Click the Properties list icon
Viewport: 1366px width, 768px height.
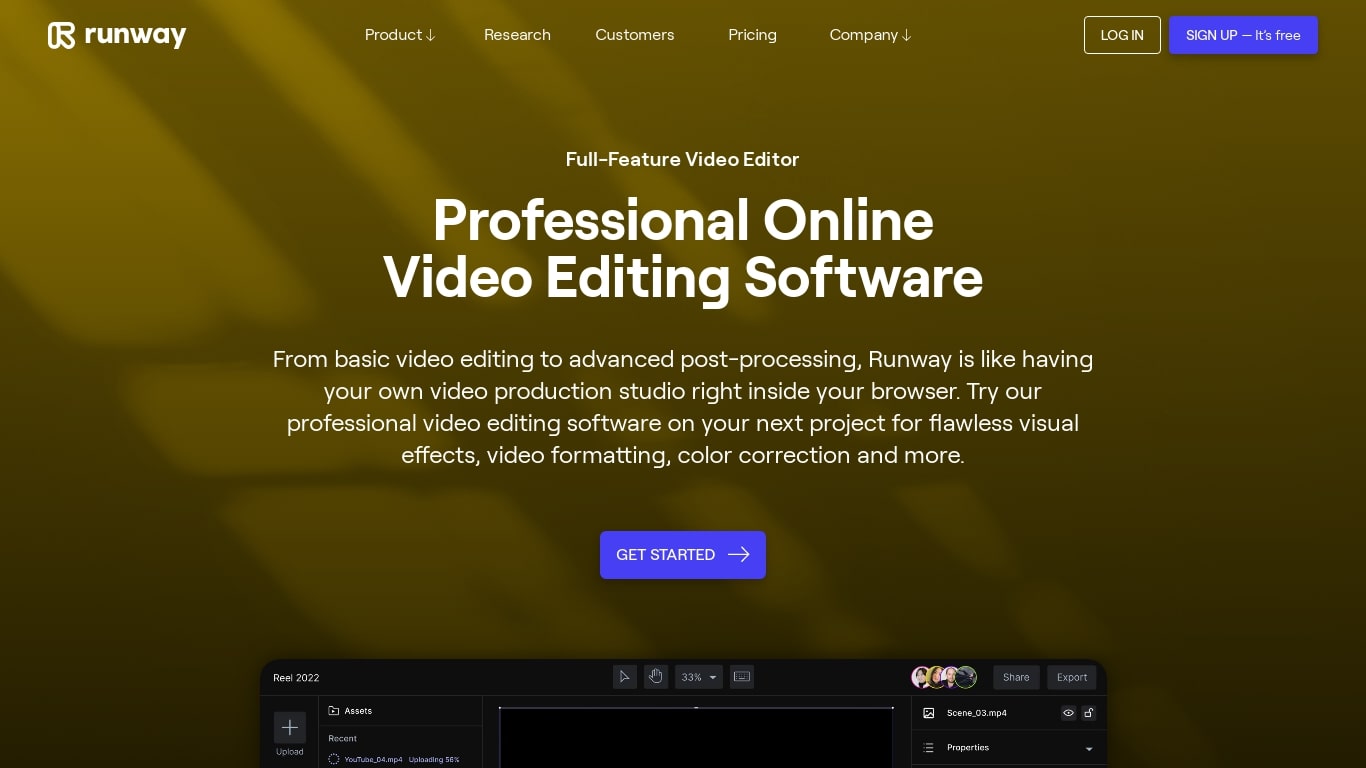pyautogui.click(x=929, y=748)
